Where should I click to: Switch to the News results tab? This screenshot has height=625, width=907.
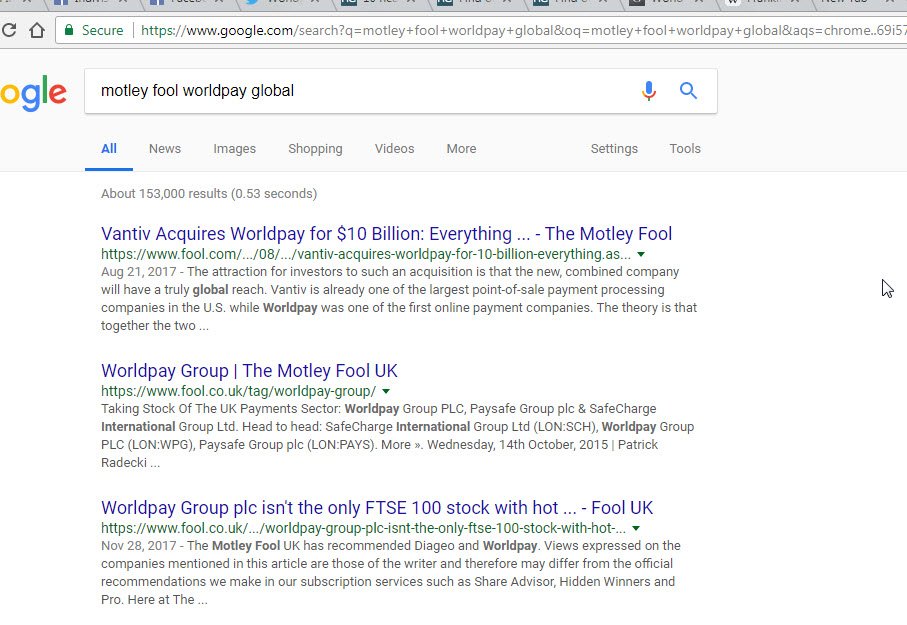click(165, 149)
